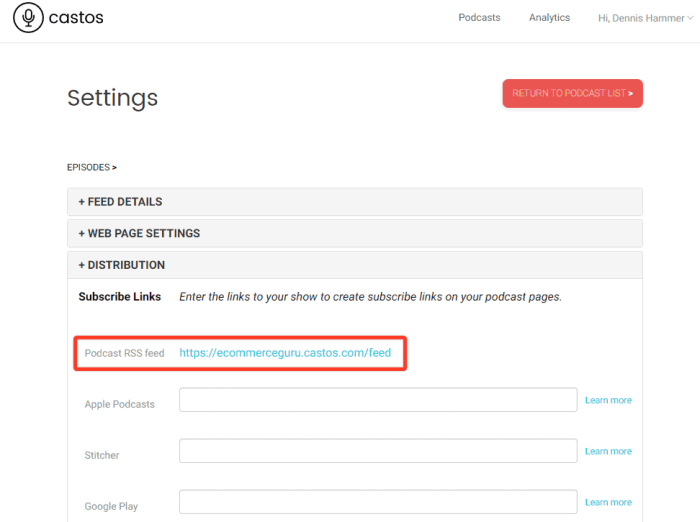Expand the Feed Details section
700x522 pixels.
tap(354, 202)
